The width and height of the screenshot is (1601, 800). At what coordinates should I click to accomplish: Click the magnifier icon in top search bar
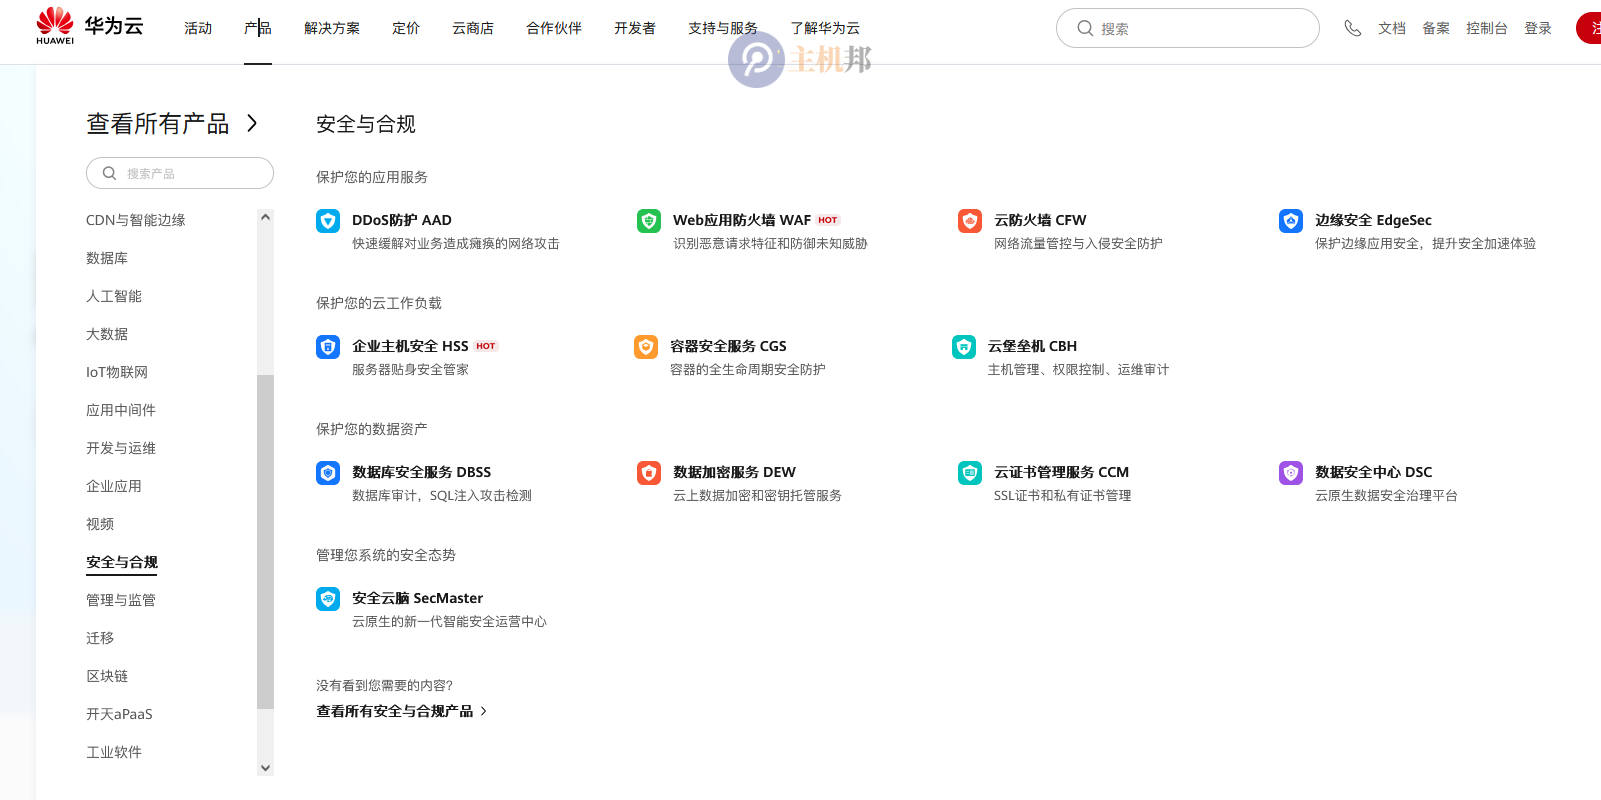tap(1085, 28)
